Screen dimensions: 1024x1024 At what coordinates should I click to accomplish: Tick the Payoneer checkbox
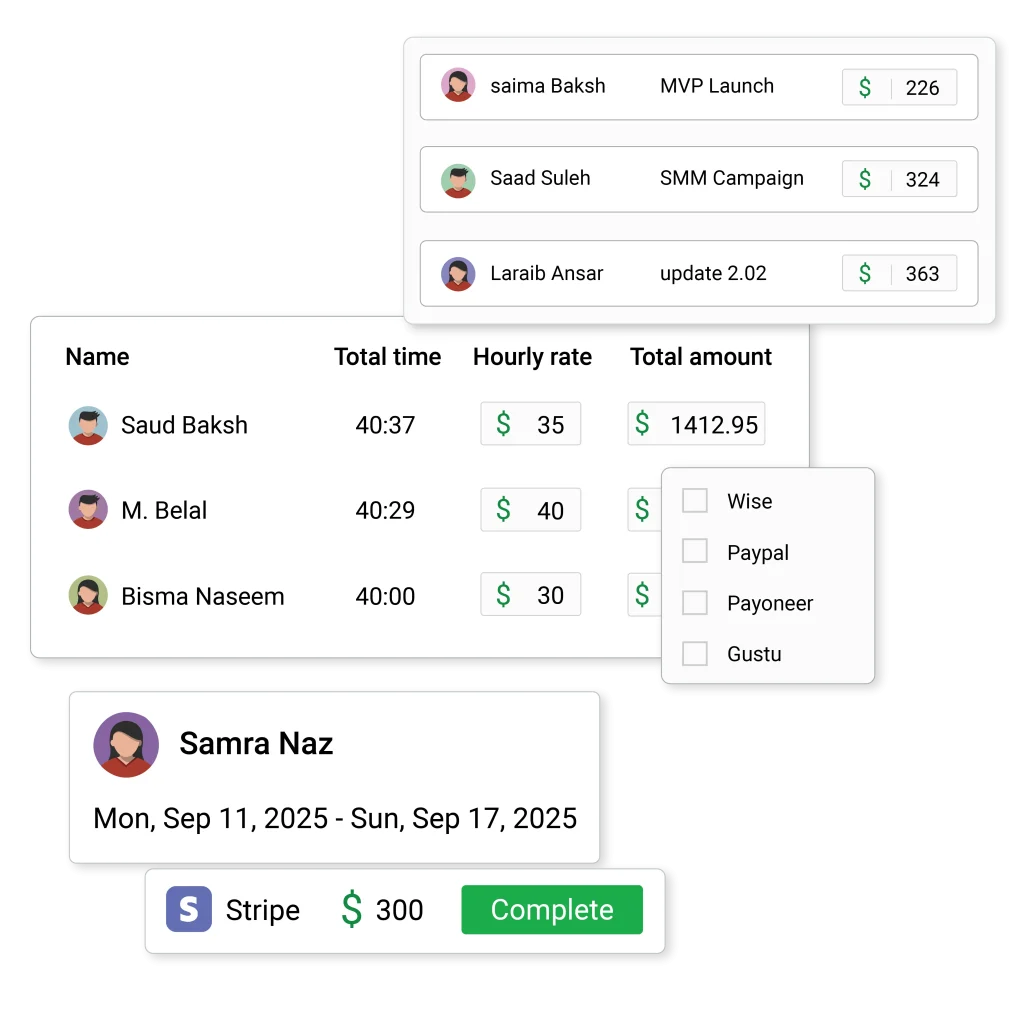(x=695, y=602)
